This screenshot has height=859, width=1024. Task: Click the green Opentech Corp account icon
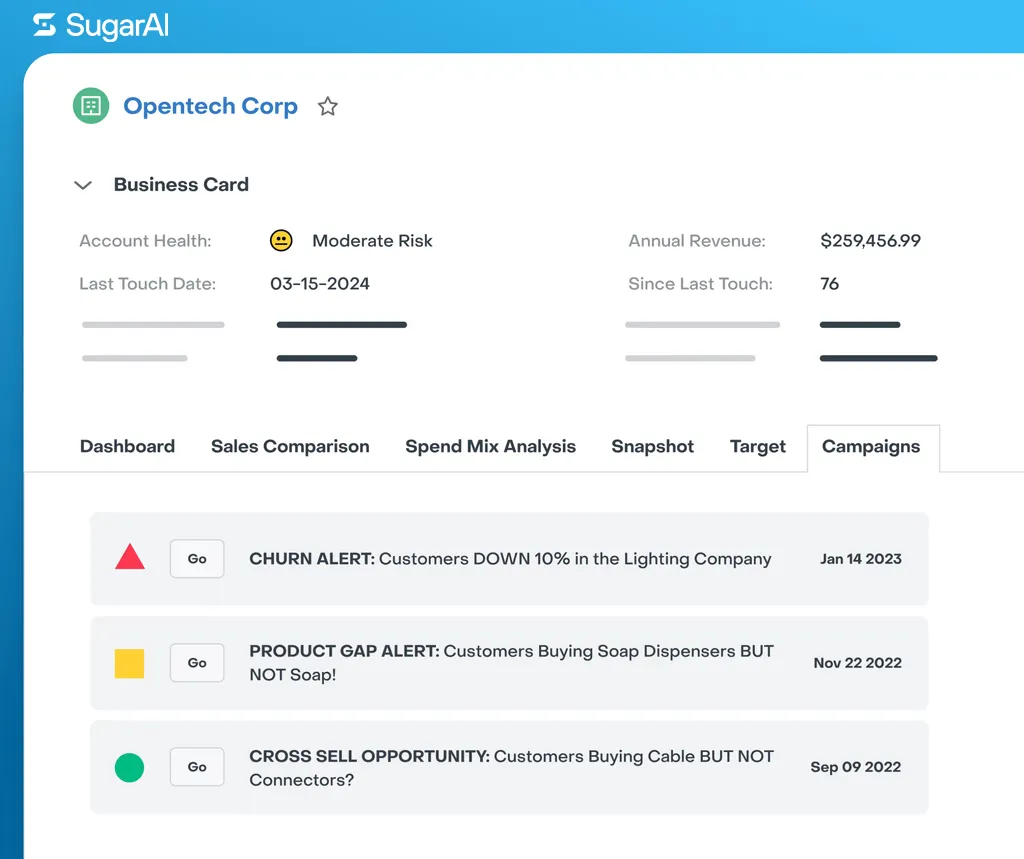(91, 106)
